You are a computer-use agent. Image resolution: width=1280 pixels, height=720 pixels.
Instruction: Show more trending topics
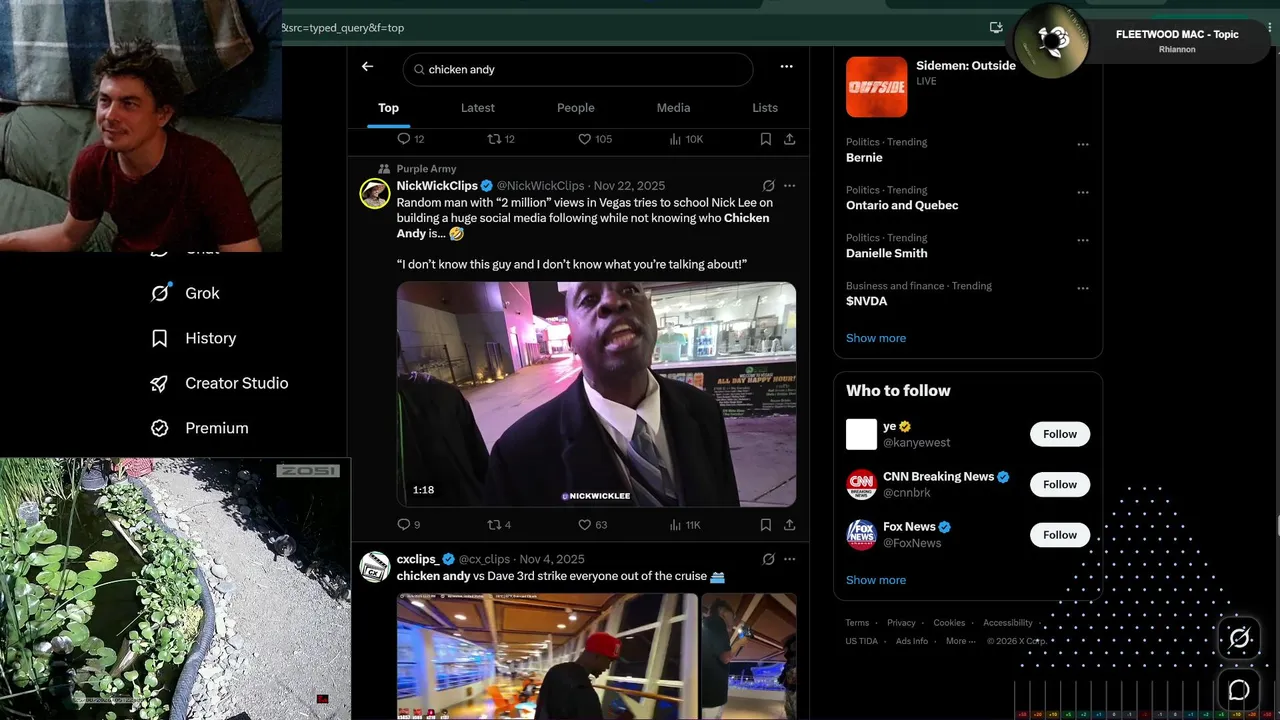876,338
